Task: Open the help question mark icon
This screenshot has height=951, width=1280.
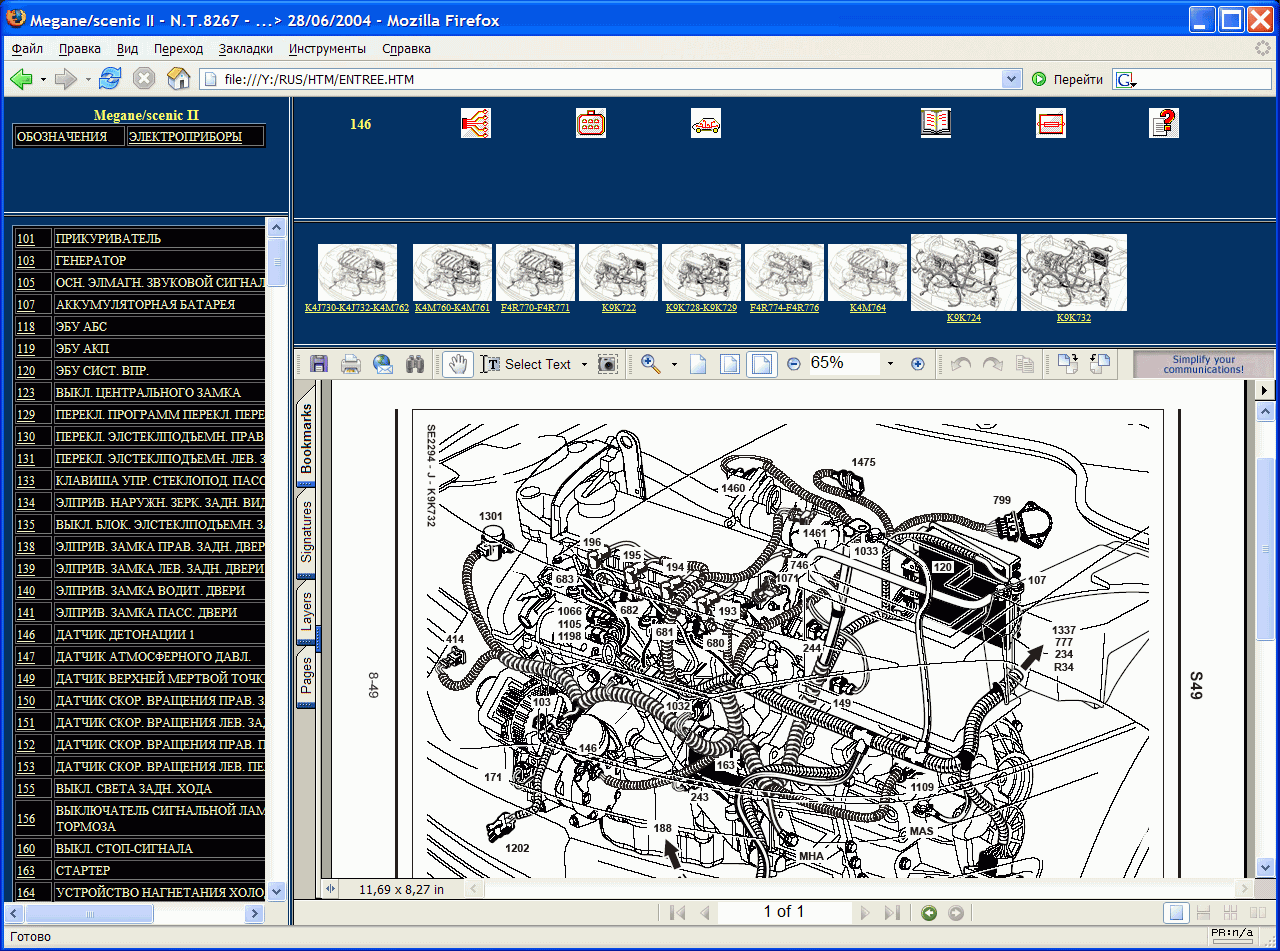Action: (x=1164, y=123)
